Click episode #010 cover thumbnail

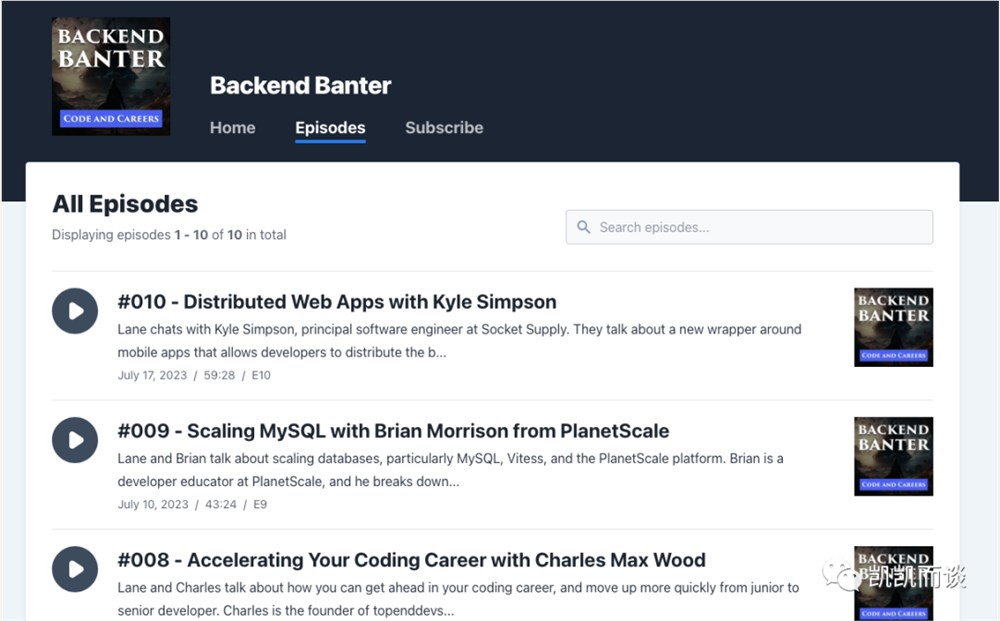click(893, 327)
